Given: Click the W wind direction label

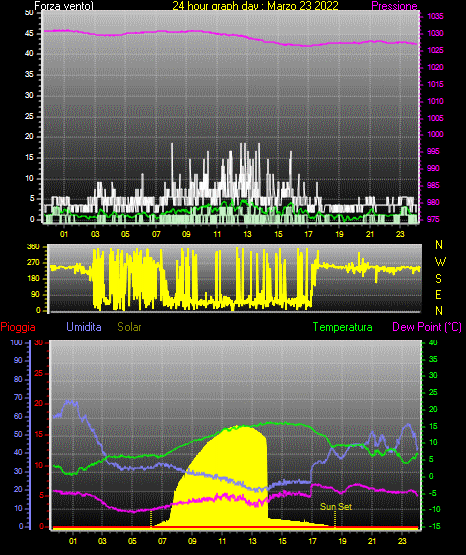Looking at the screenshot, I should (x=440, y=262).
